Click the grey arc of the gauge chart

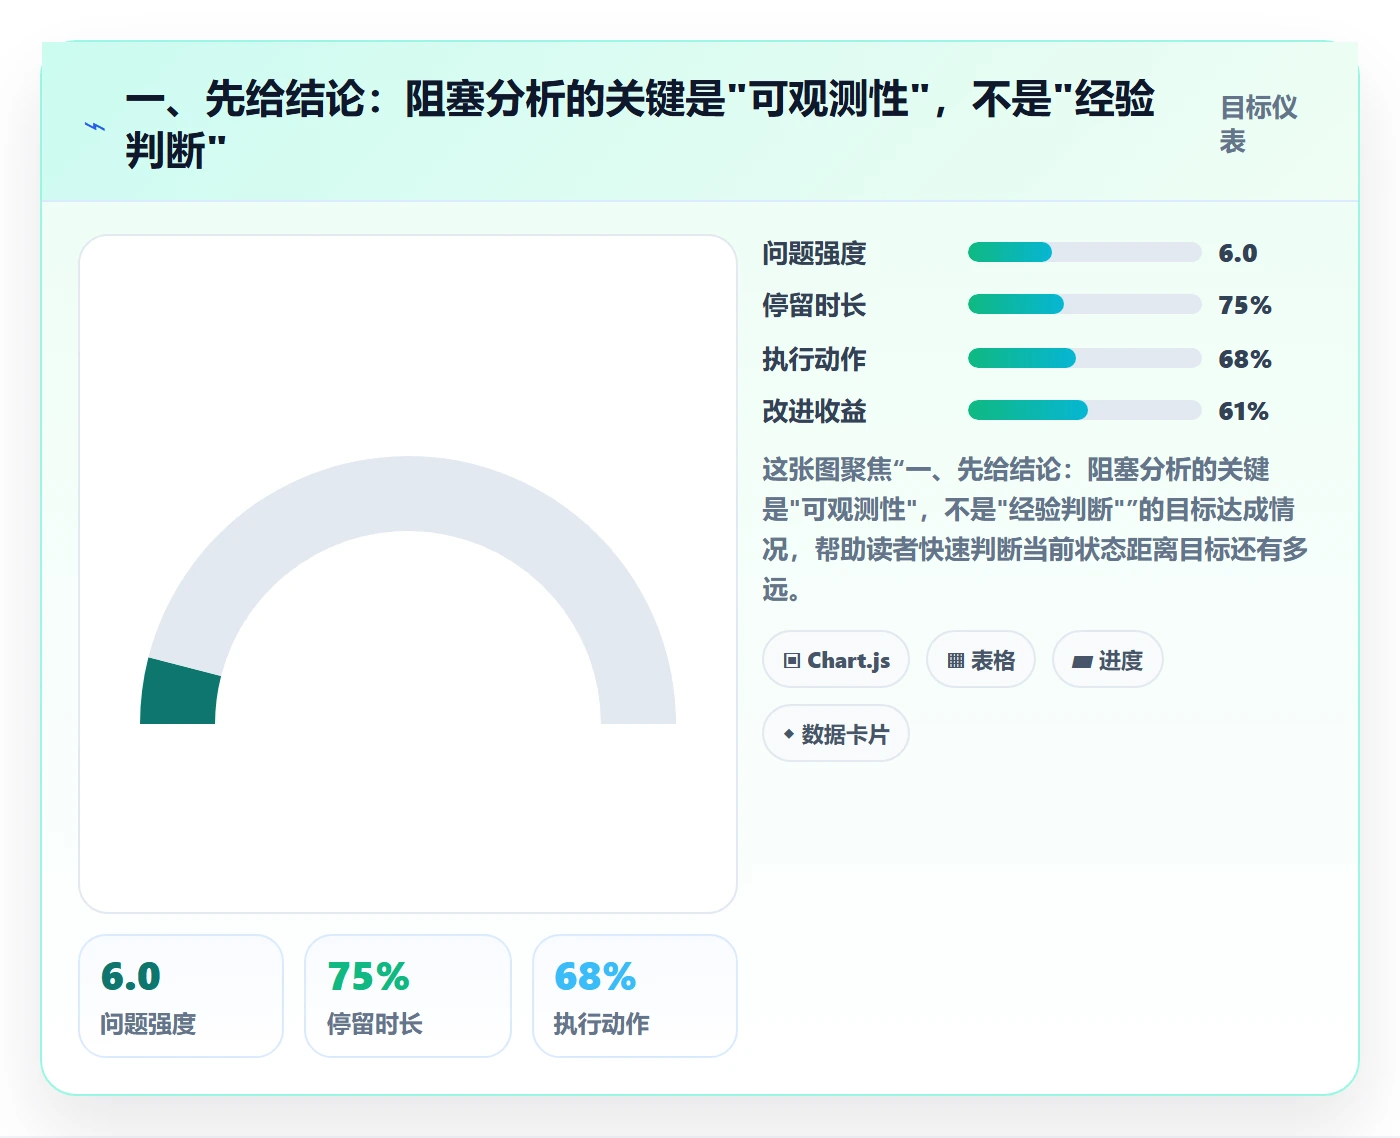click(x=408, y=494)
